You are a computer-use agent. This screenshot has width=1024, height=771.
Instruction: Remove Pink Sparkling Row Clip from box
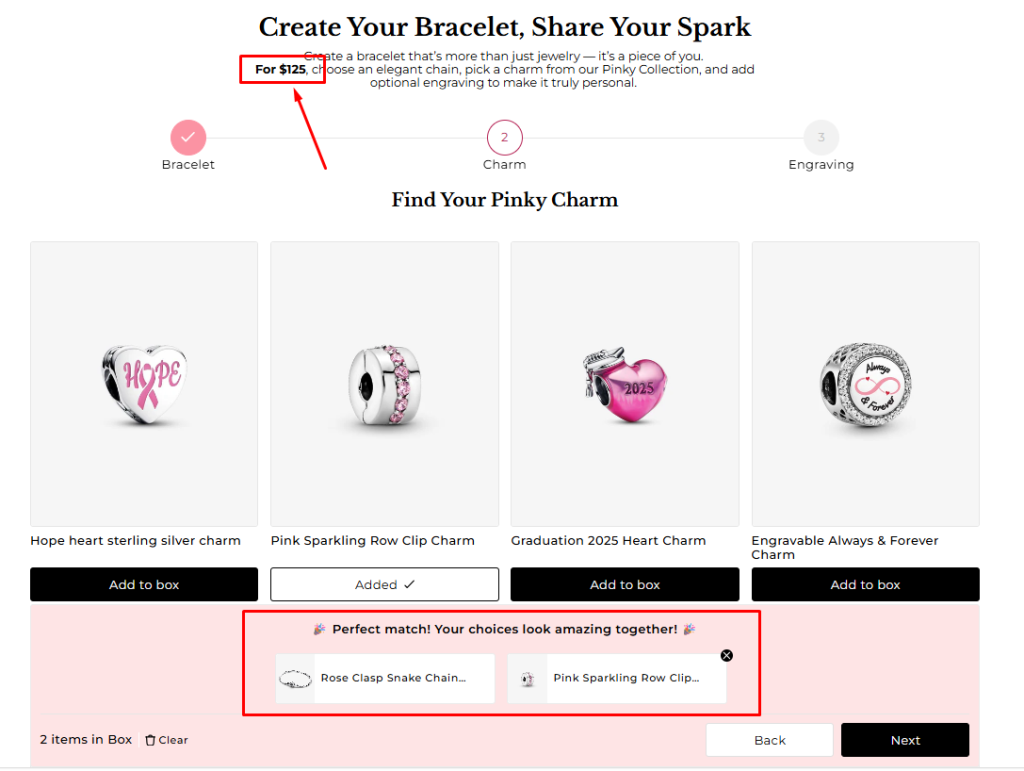tap(727, 655)
